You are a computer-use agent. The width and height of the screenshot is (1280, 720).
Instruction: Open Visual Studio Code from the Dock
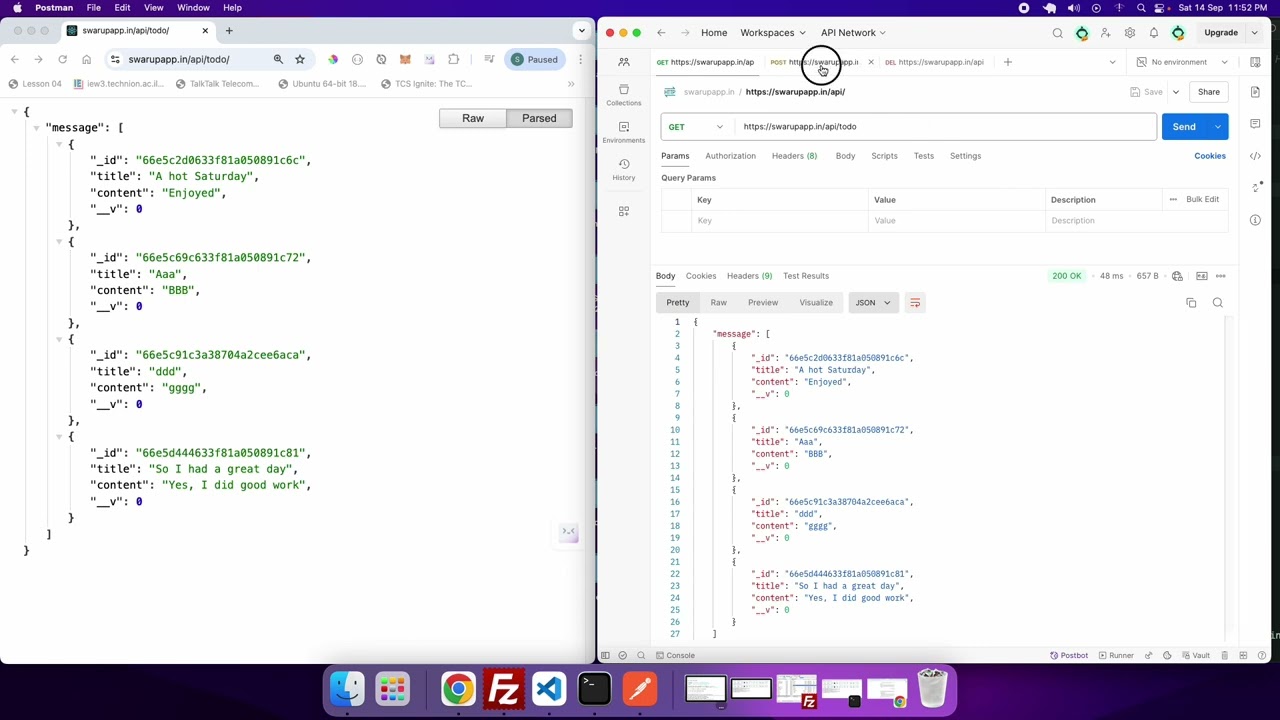(x=549, y=689)
